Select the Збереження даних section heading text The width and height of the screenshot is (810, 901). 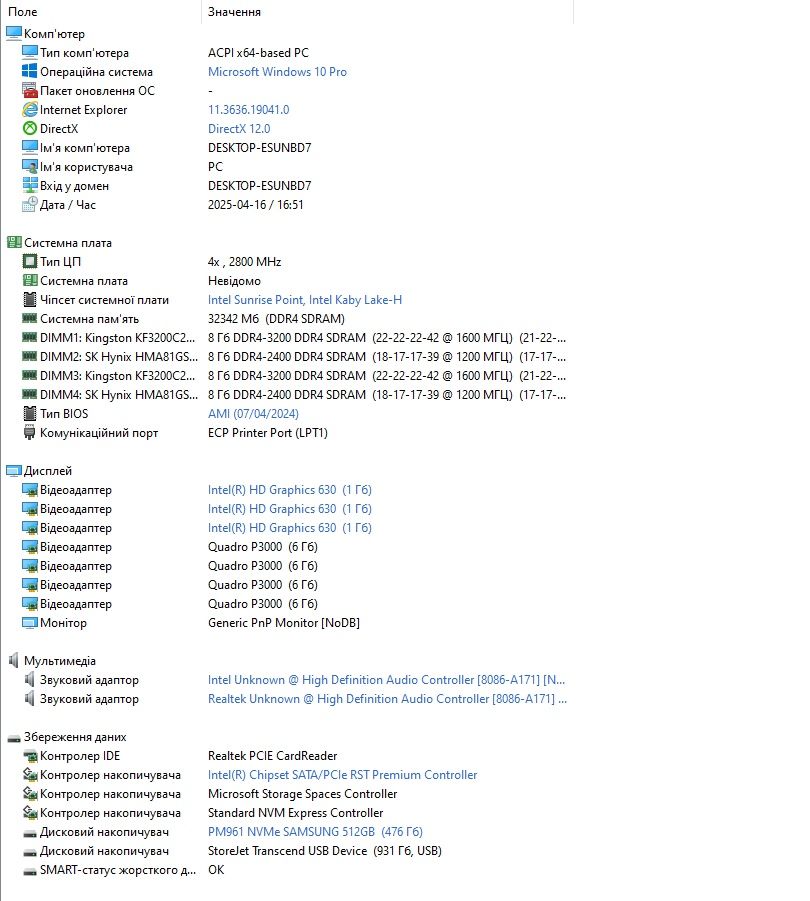(75, 737)
